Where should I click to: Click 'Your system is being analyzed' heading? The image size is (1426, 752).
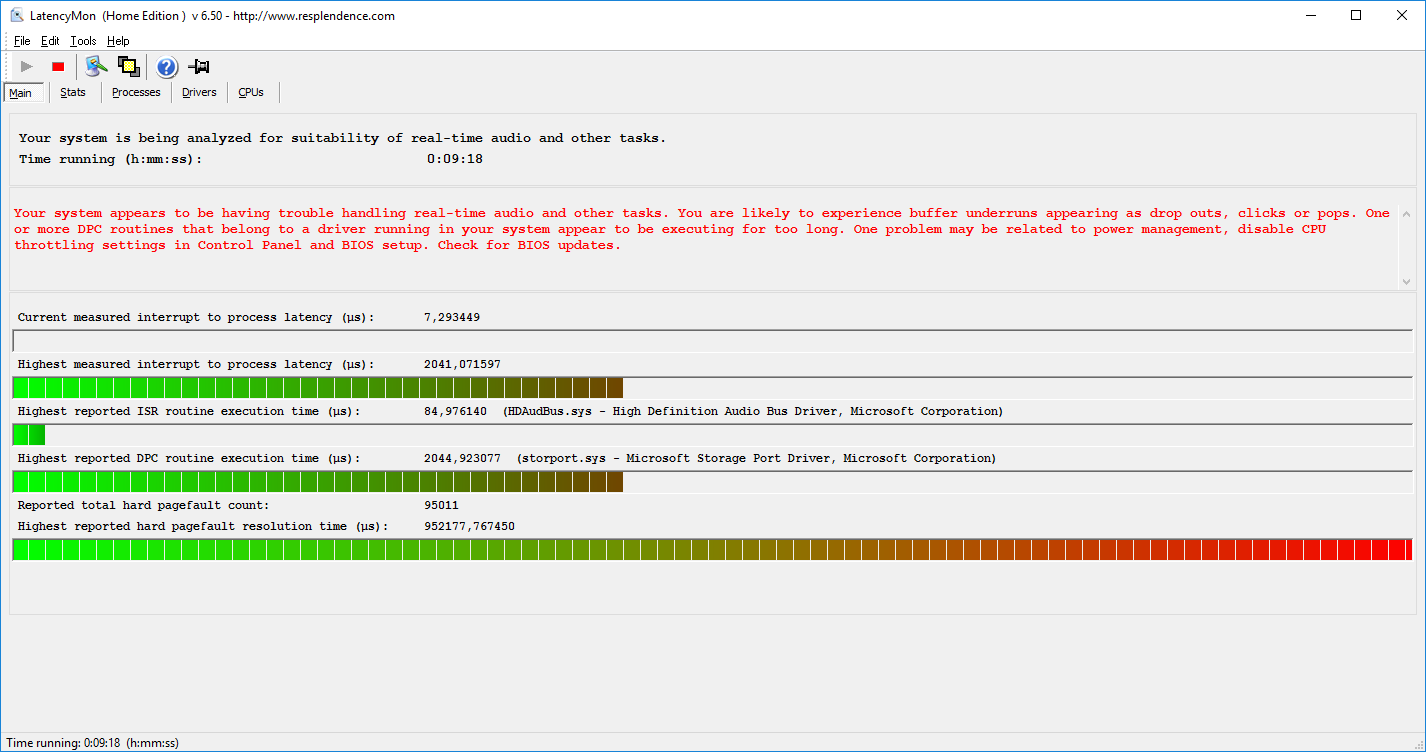click(x=342, y=138)
